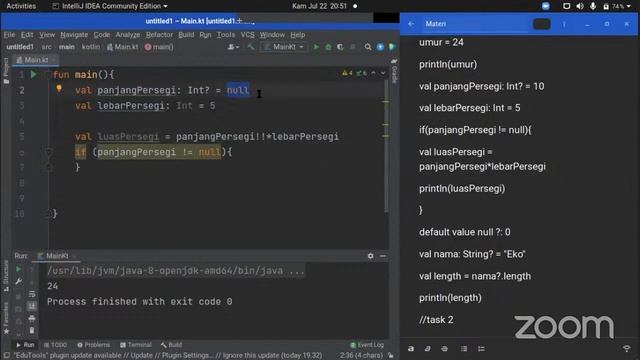Toggle soft-wrap in the Run console
Screen dimensions: 640x360
32,294
